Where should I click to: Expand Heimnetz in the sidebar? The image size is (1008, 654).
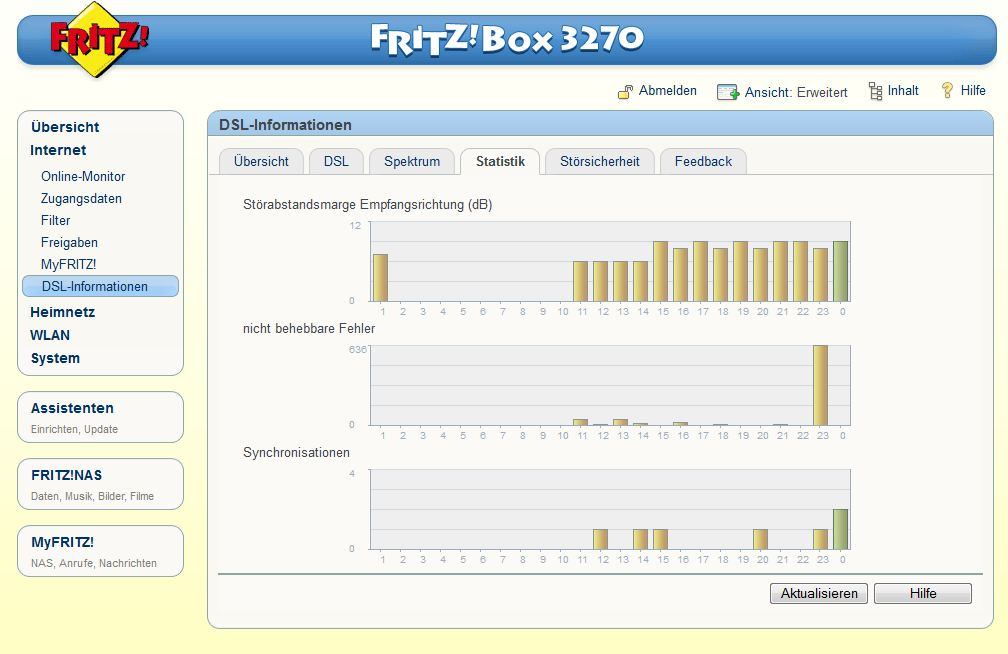(62, 313)
